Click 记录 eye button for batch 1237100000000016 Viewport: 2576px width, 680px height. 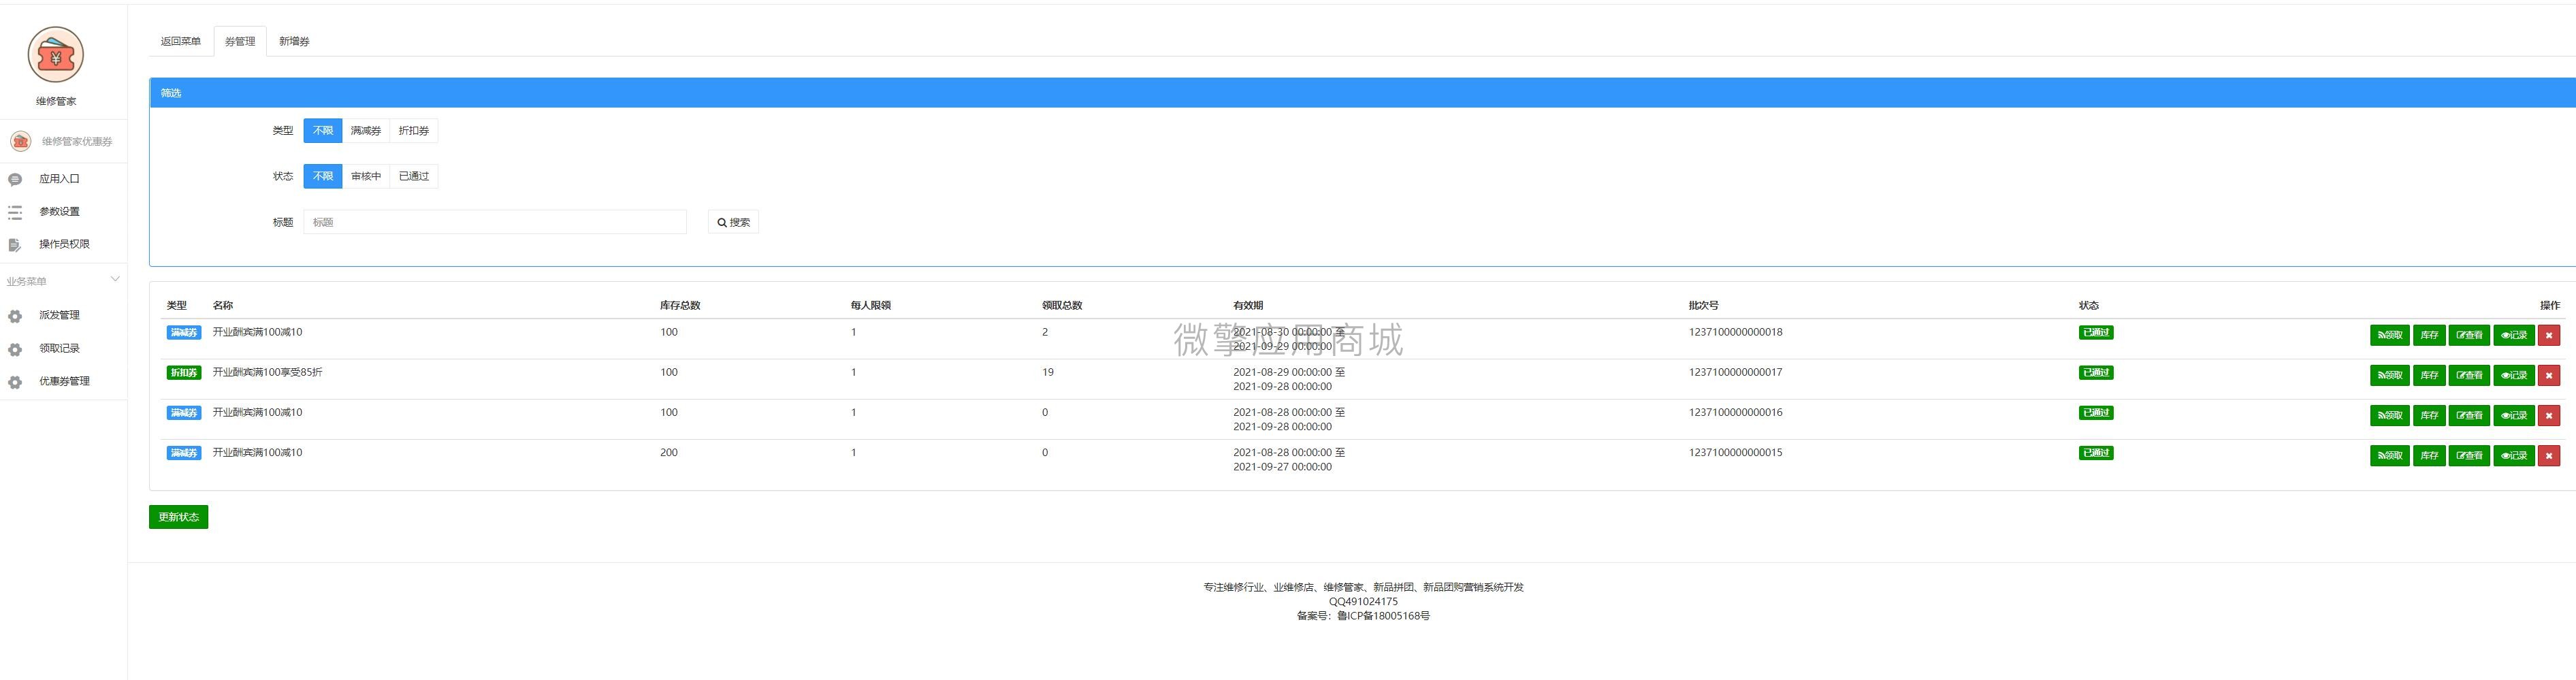(x=2513, y=415)
